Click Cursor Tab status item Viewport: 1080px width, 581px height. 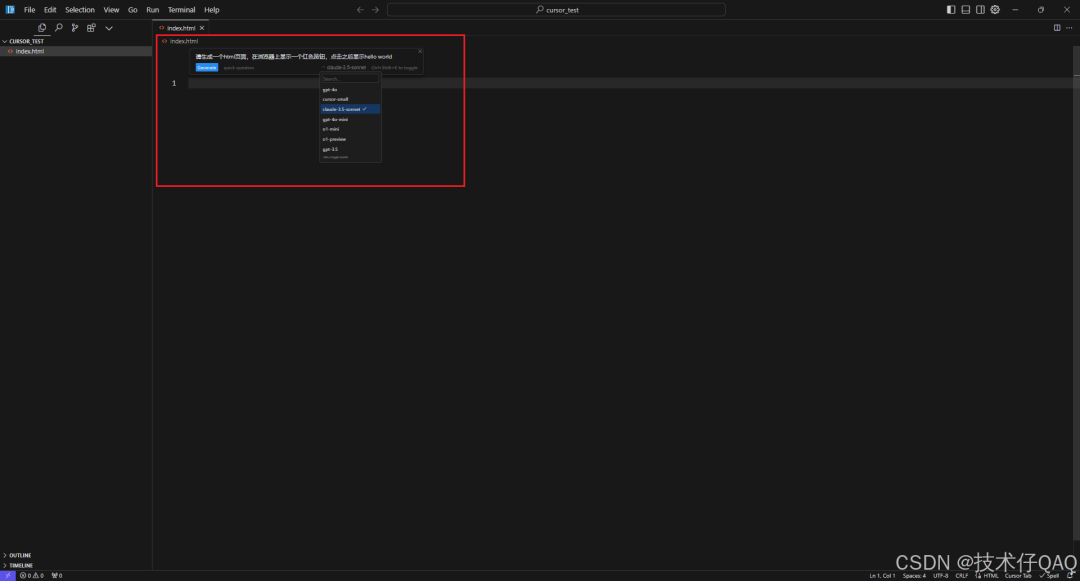pyautogui.click(x=1018, y=575)
